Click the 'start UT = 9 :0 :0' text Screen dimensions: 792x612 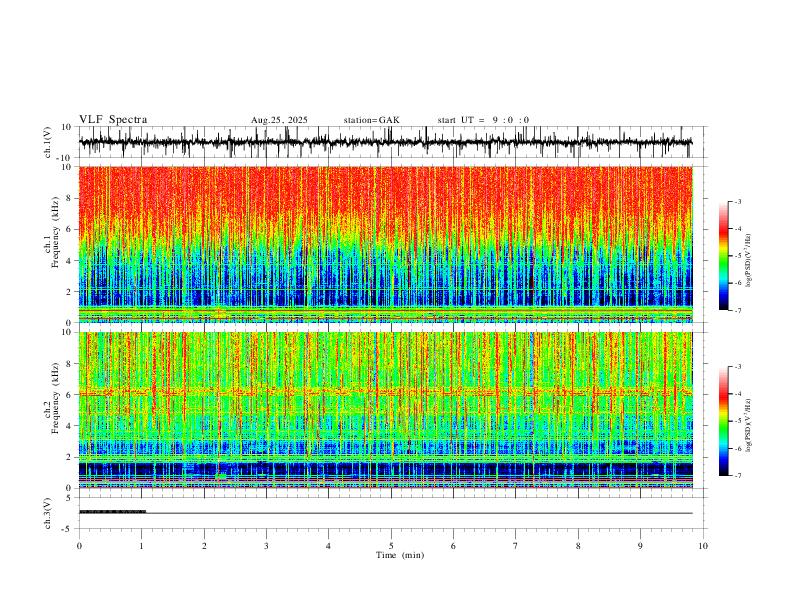point(483,120)
